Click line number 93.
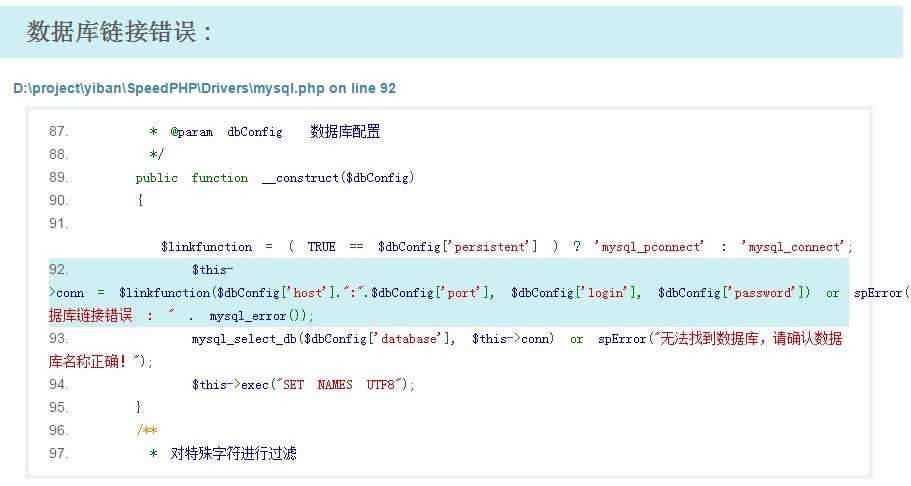This screenshot has height=486, width=911. click(58, 338)
